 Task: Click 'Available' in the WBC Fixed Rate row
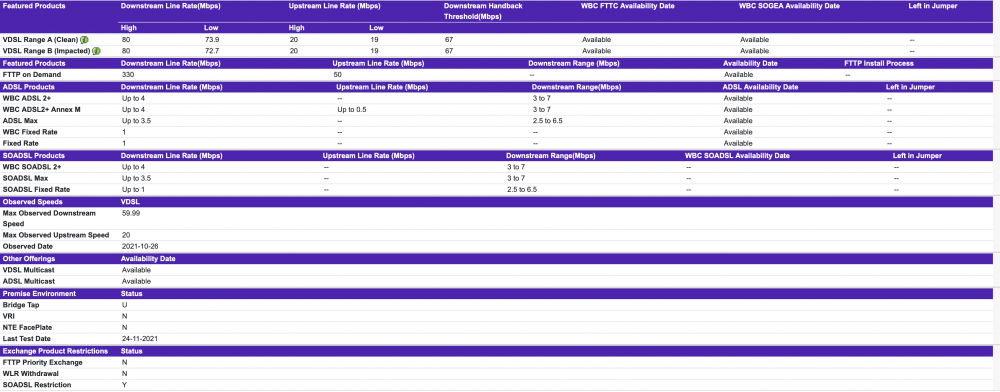click(x=738, y=132)
